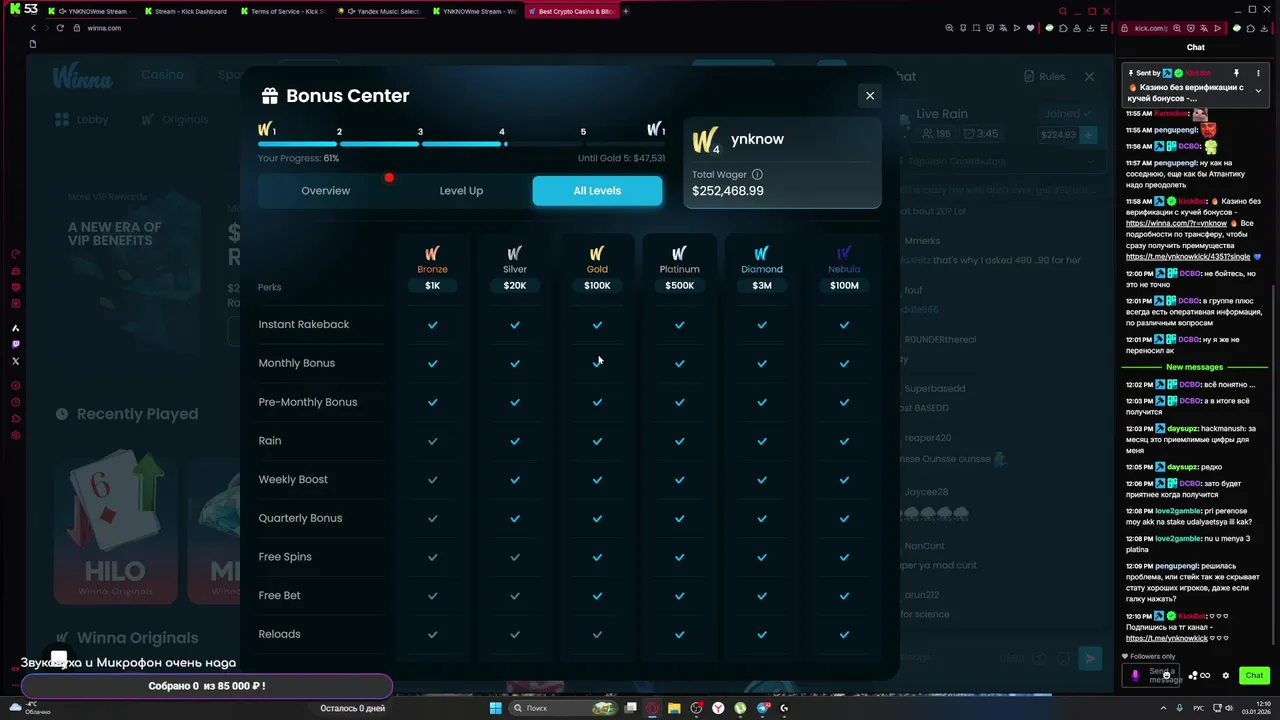Close the Winna chat panel

click(x=1089, y=76)
